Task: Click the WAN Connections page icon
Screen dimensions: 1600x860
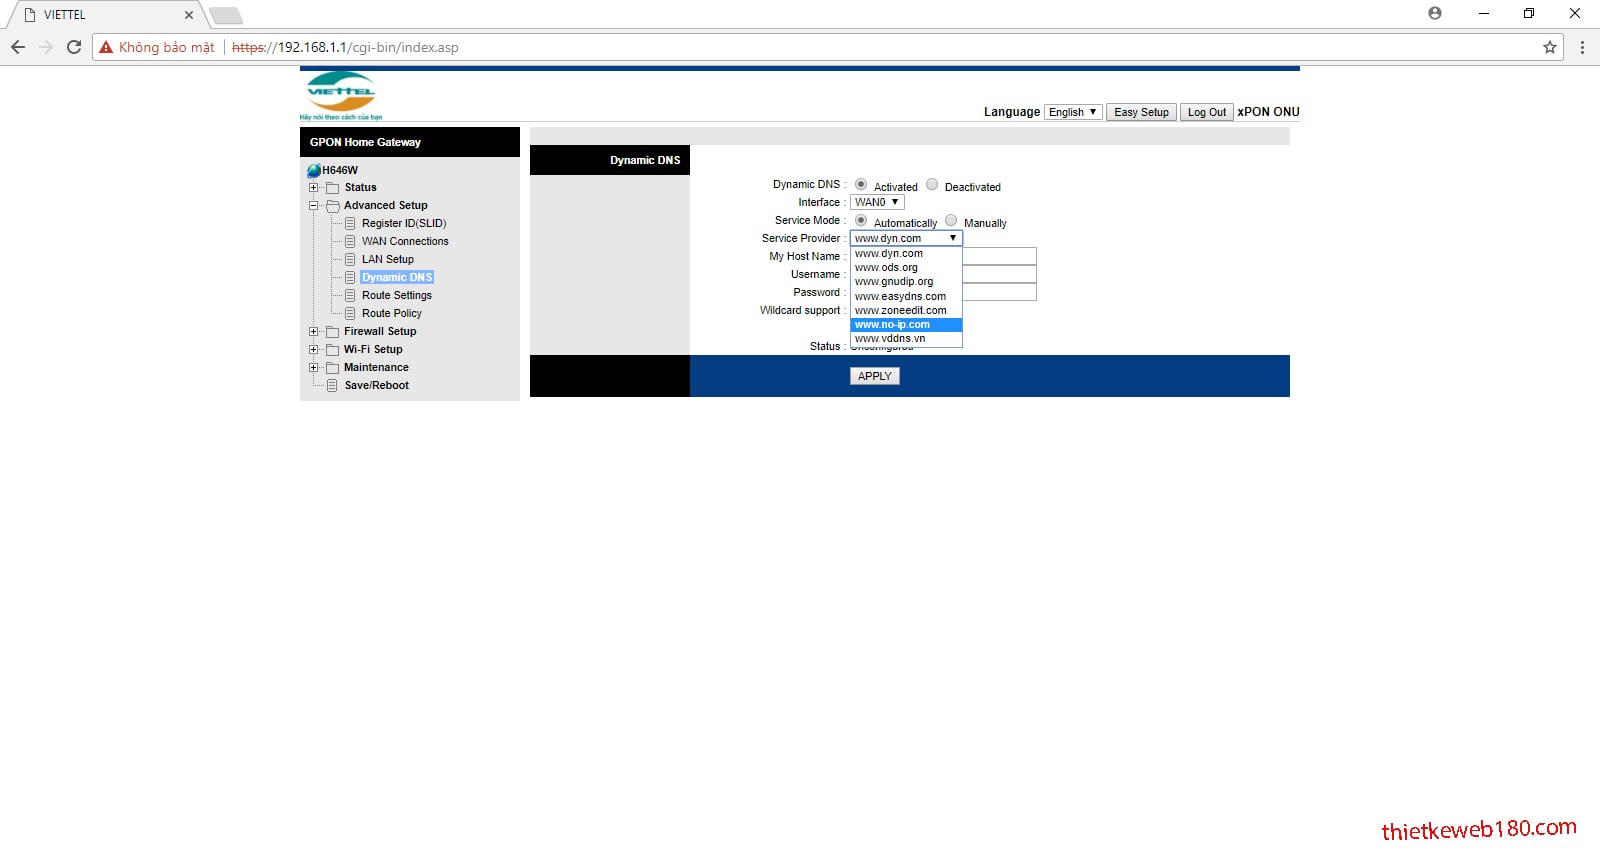Action: (350, 242)
